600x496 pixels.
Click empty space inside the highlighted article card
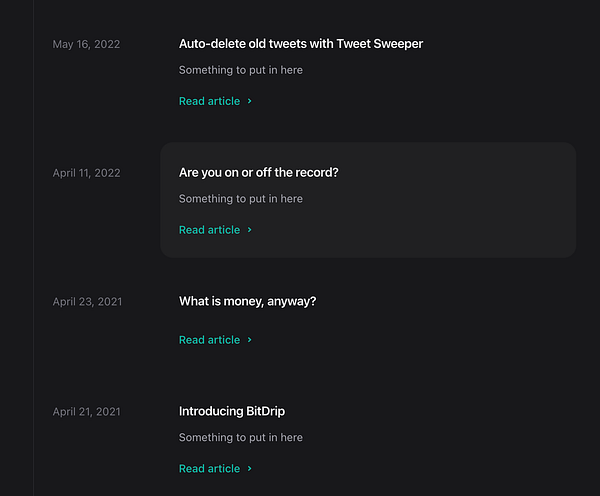pos(460,215)
